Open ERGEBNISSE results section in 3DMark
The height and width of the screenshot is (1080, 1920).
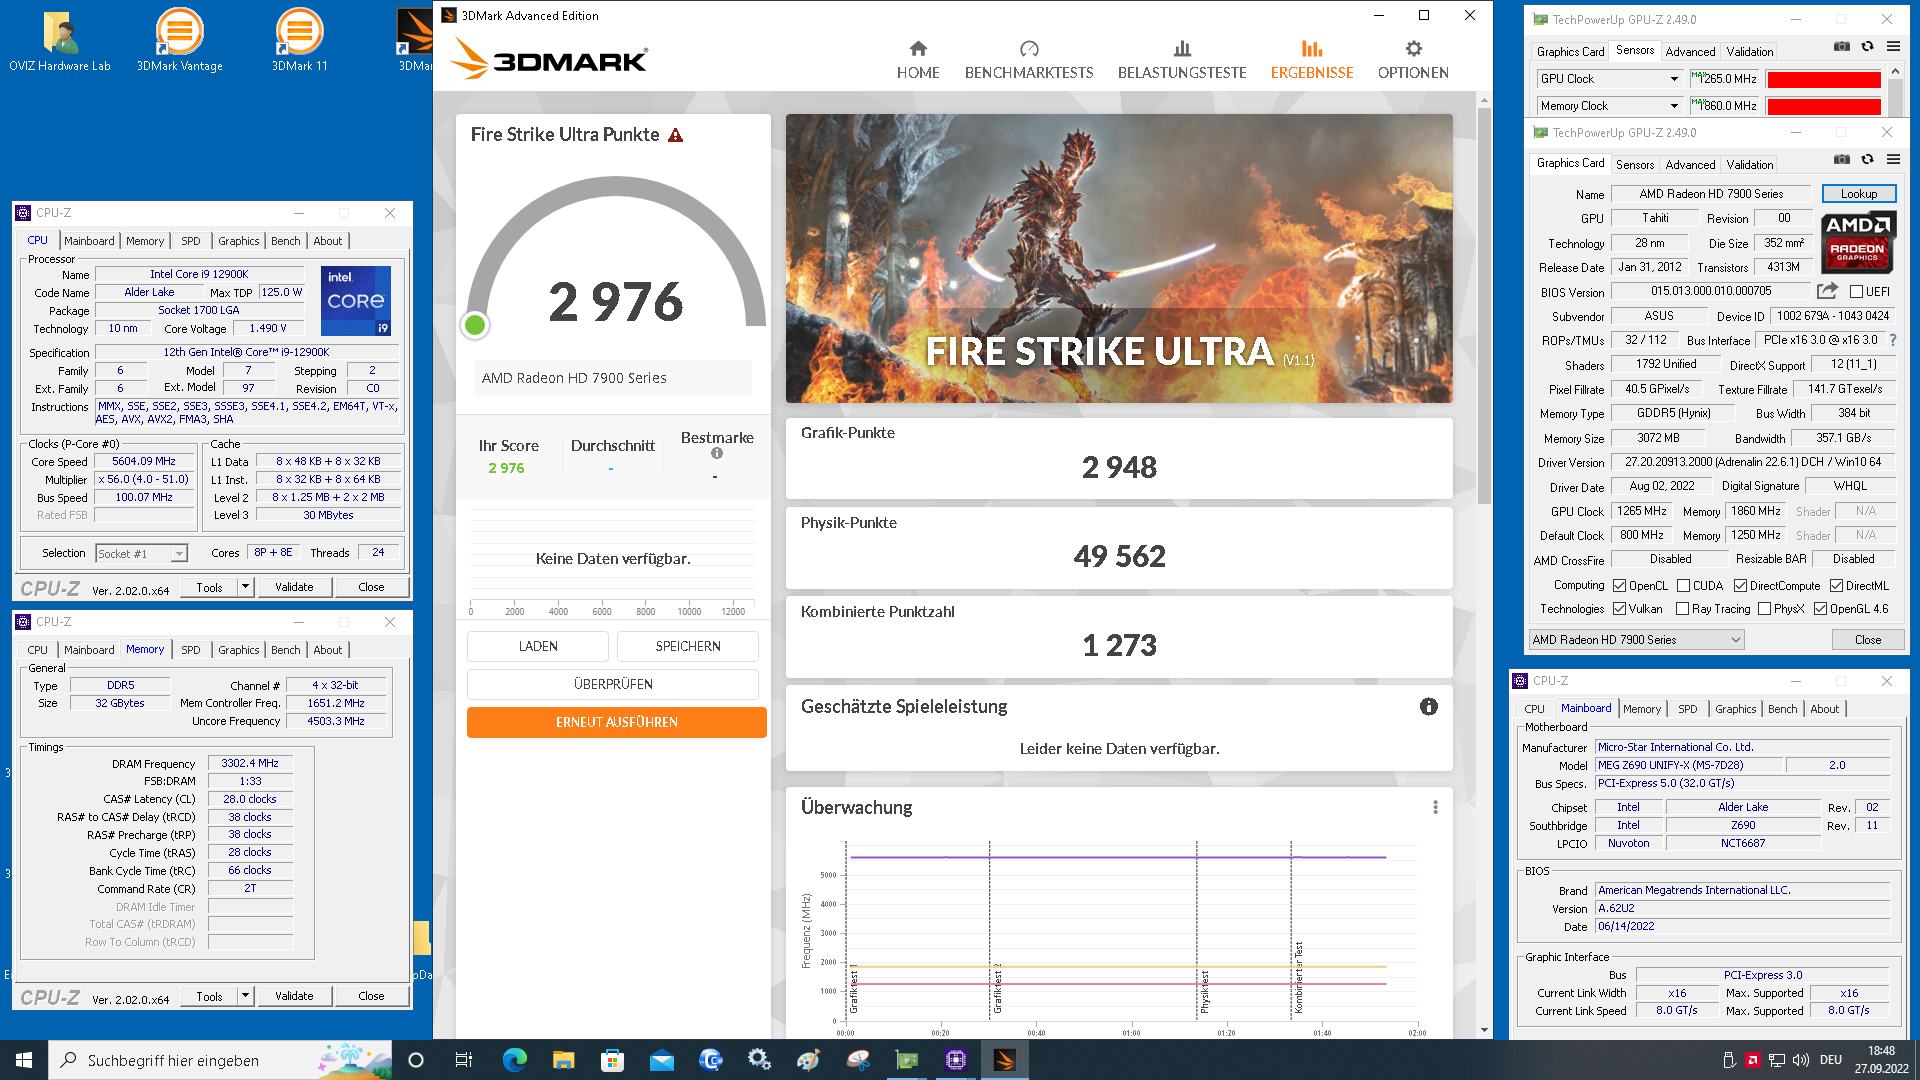click(x=1311, y=60)
